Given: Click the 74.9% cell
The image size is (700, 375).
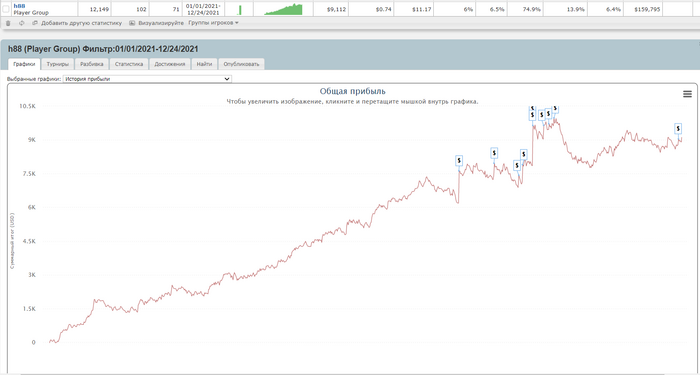Looking at the screenshot, I should pos(525,9).
